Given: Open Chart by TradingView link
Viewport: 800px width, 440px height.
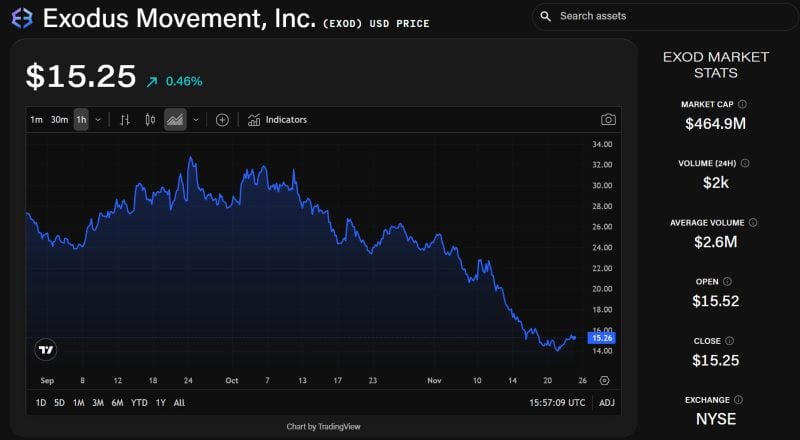Looking at the screenshot, I should 323,427.
